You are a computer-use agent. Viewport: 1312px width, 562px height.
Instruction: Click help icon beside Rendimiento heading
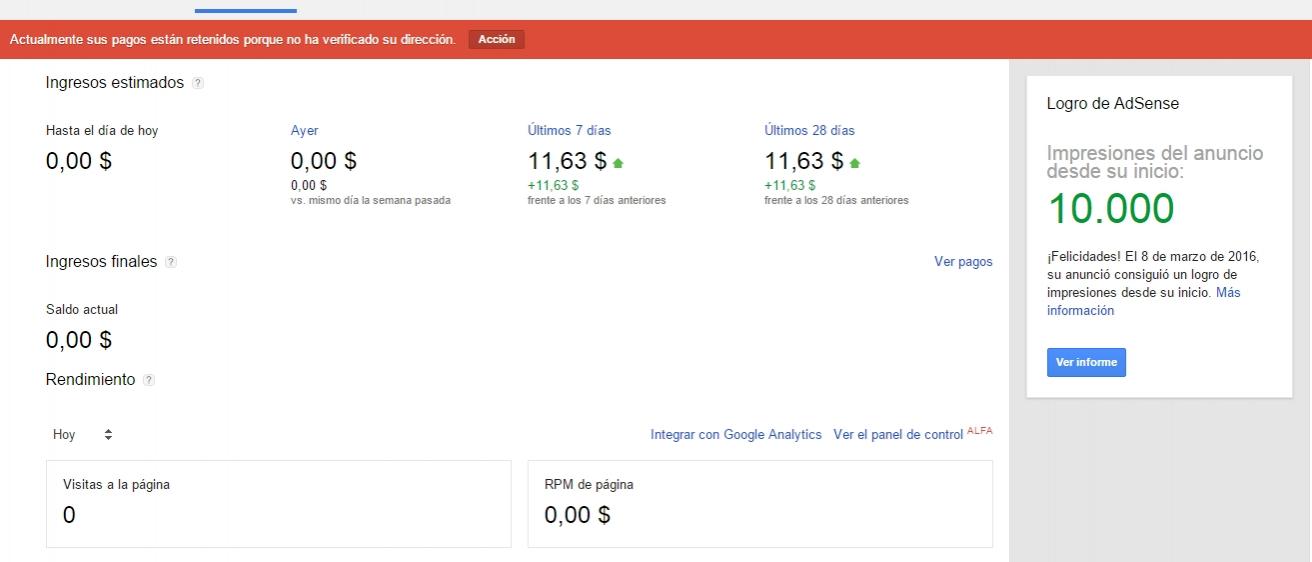[149, 380]
